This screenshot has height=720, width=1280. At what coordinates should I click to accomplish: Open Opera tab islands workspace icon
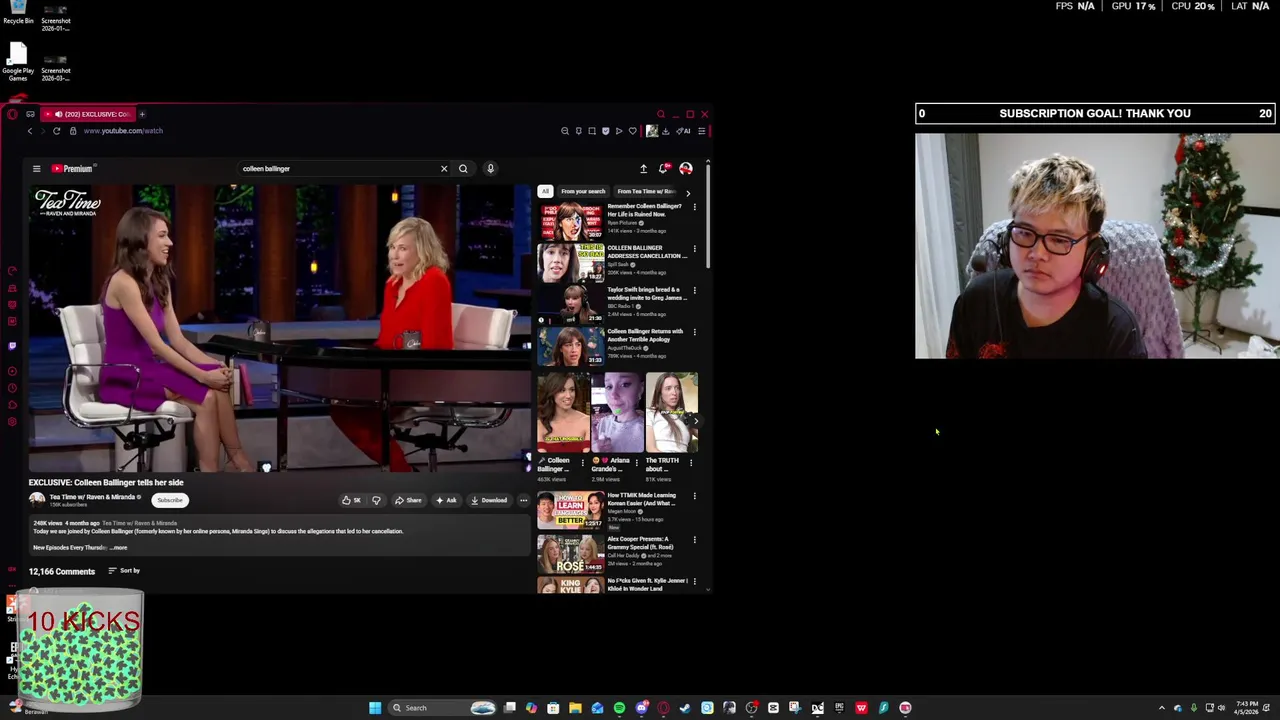tap(30, 114)
